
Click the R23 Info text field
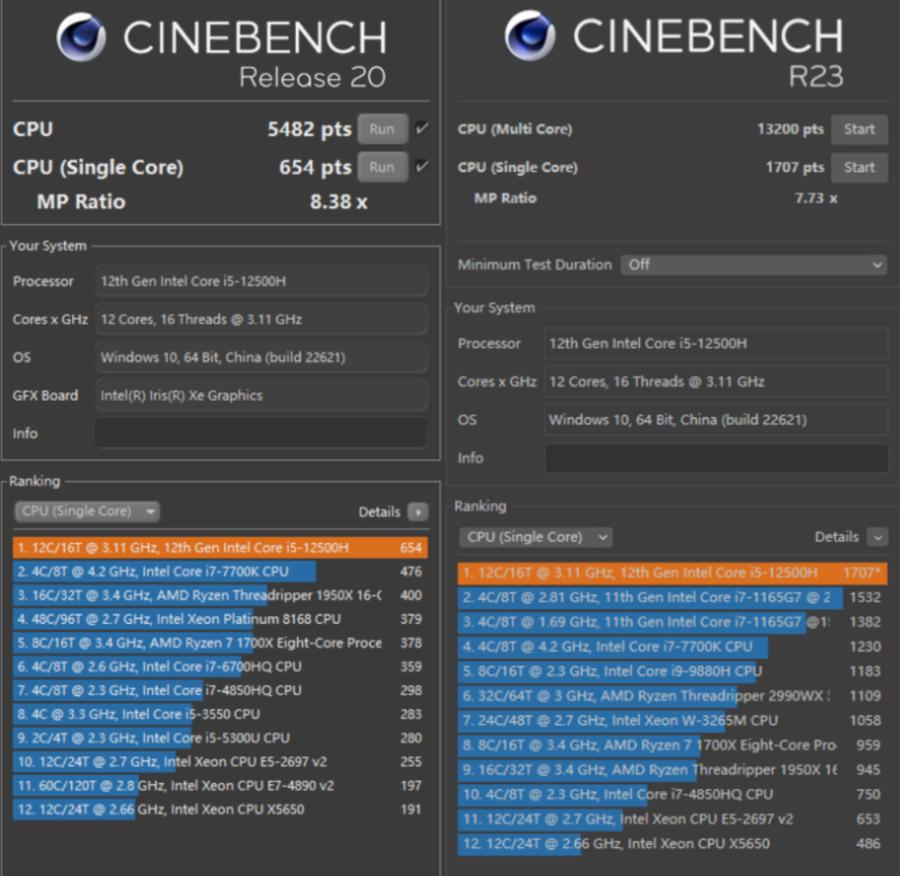click(716, 458)
